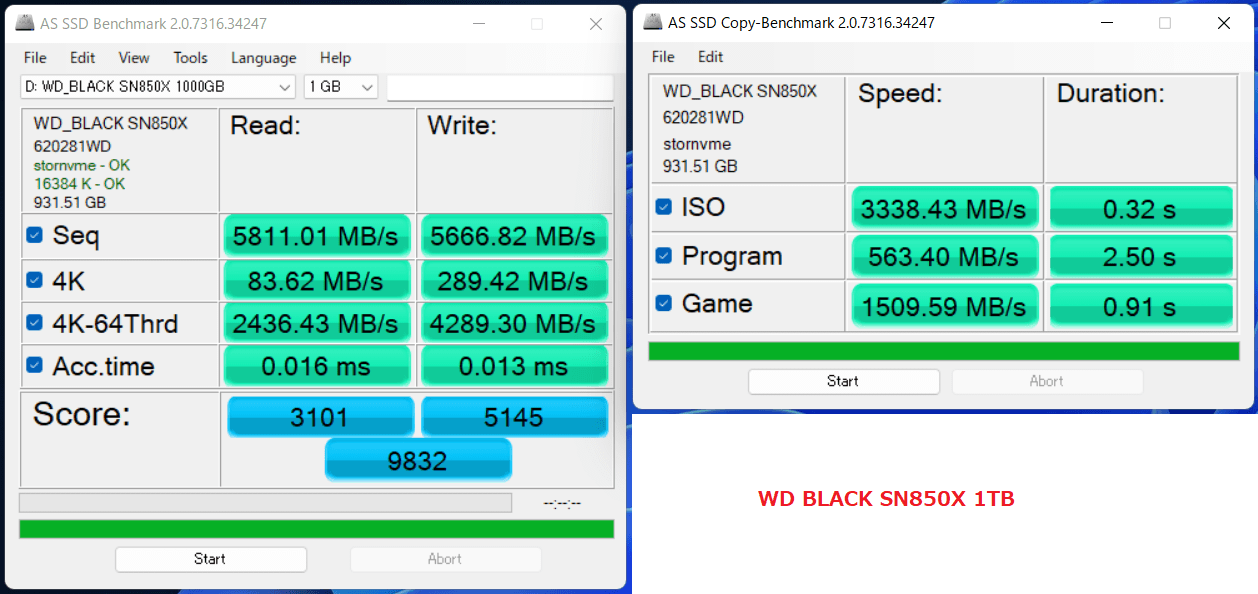
Task: Click the Game duration 0.91 s
Action: click(x=1140, y=304)
